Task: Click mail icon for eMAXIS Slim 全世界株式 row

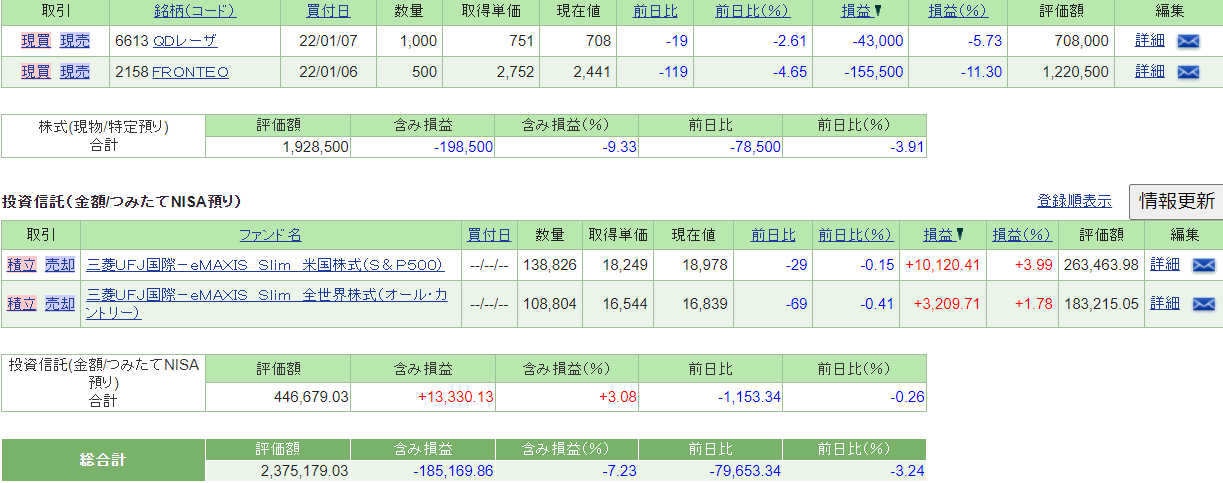Action: pos(1203,304)
